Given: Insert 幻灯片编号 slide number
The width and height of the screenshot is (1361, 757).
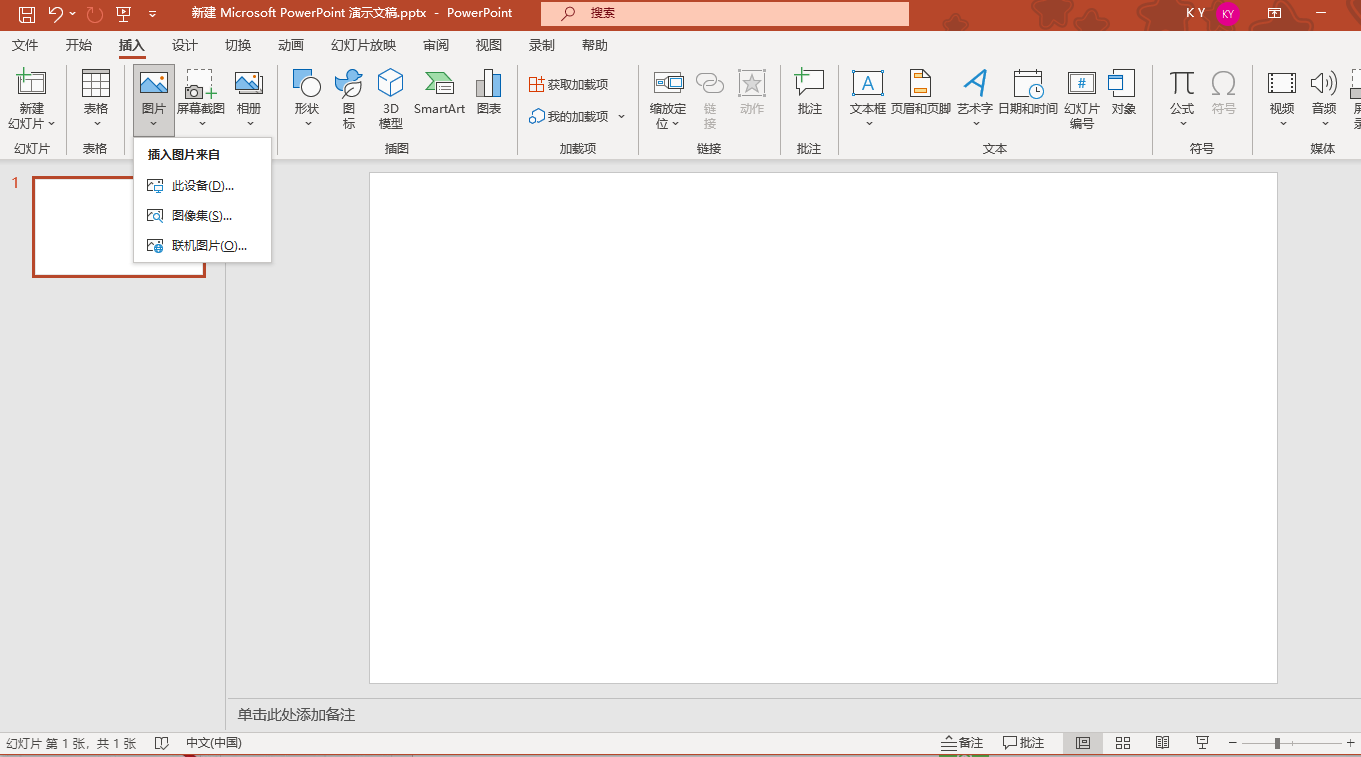Looking at the screenshot, I should [x=1082, y=98].
